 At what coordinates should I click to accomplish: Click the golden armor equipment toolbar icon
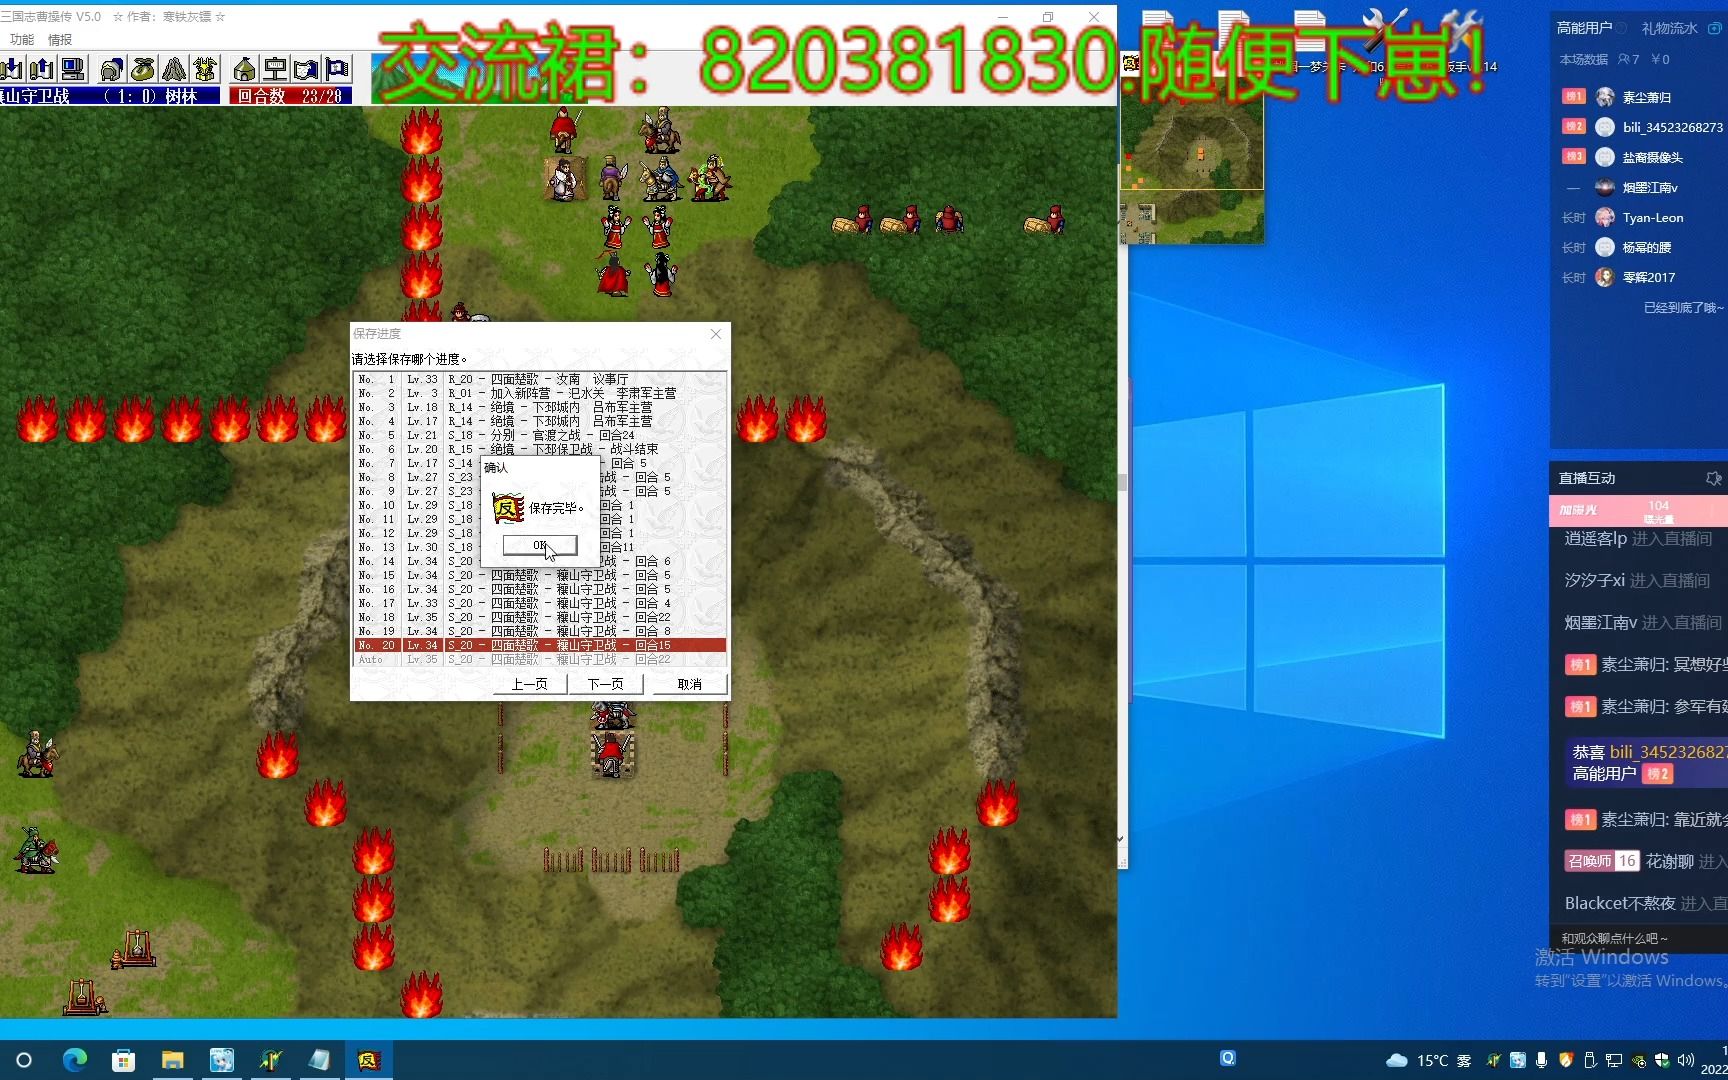pos(205,69)
